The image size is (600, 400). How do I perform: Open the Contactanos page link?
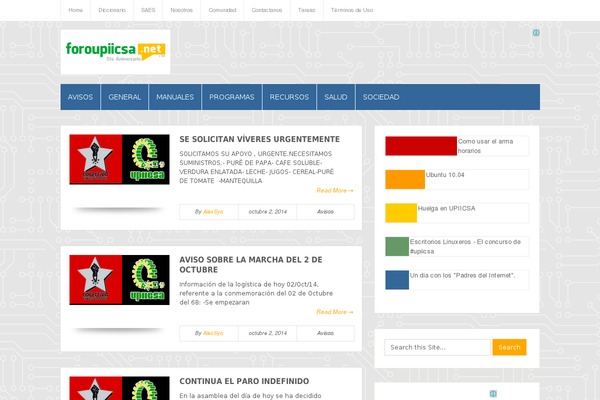(x=267, y=10)
